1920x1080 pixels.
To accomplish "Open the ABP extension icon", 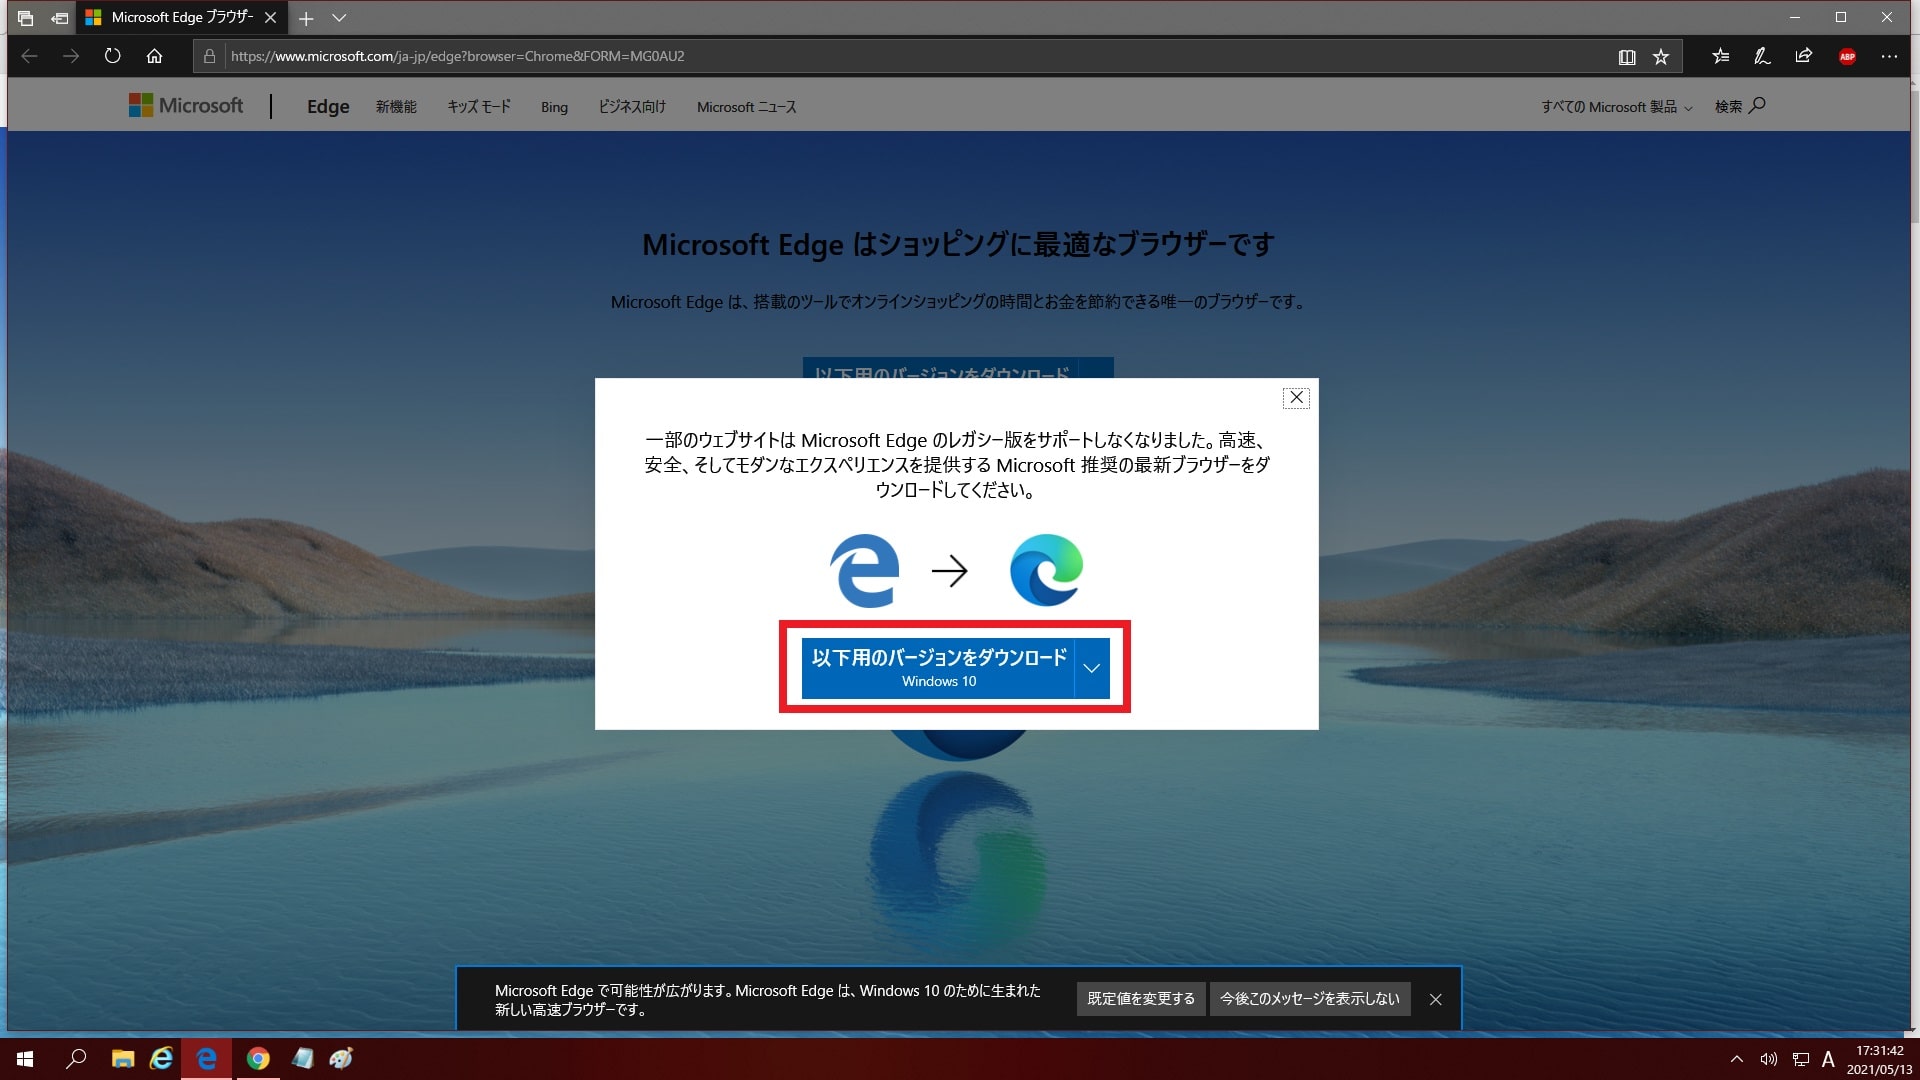I will click(x=1847, y=56).
